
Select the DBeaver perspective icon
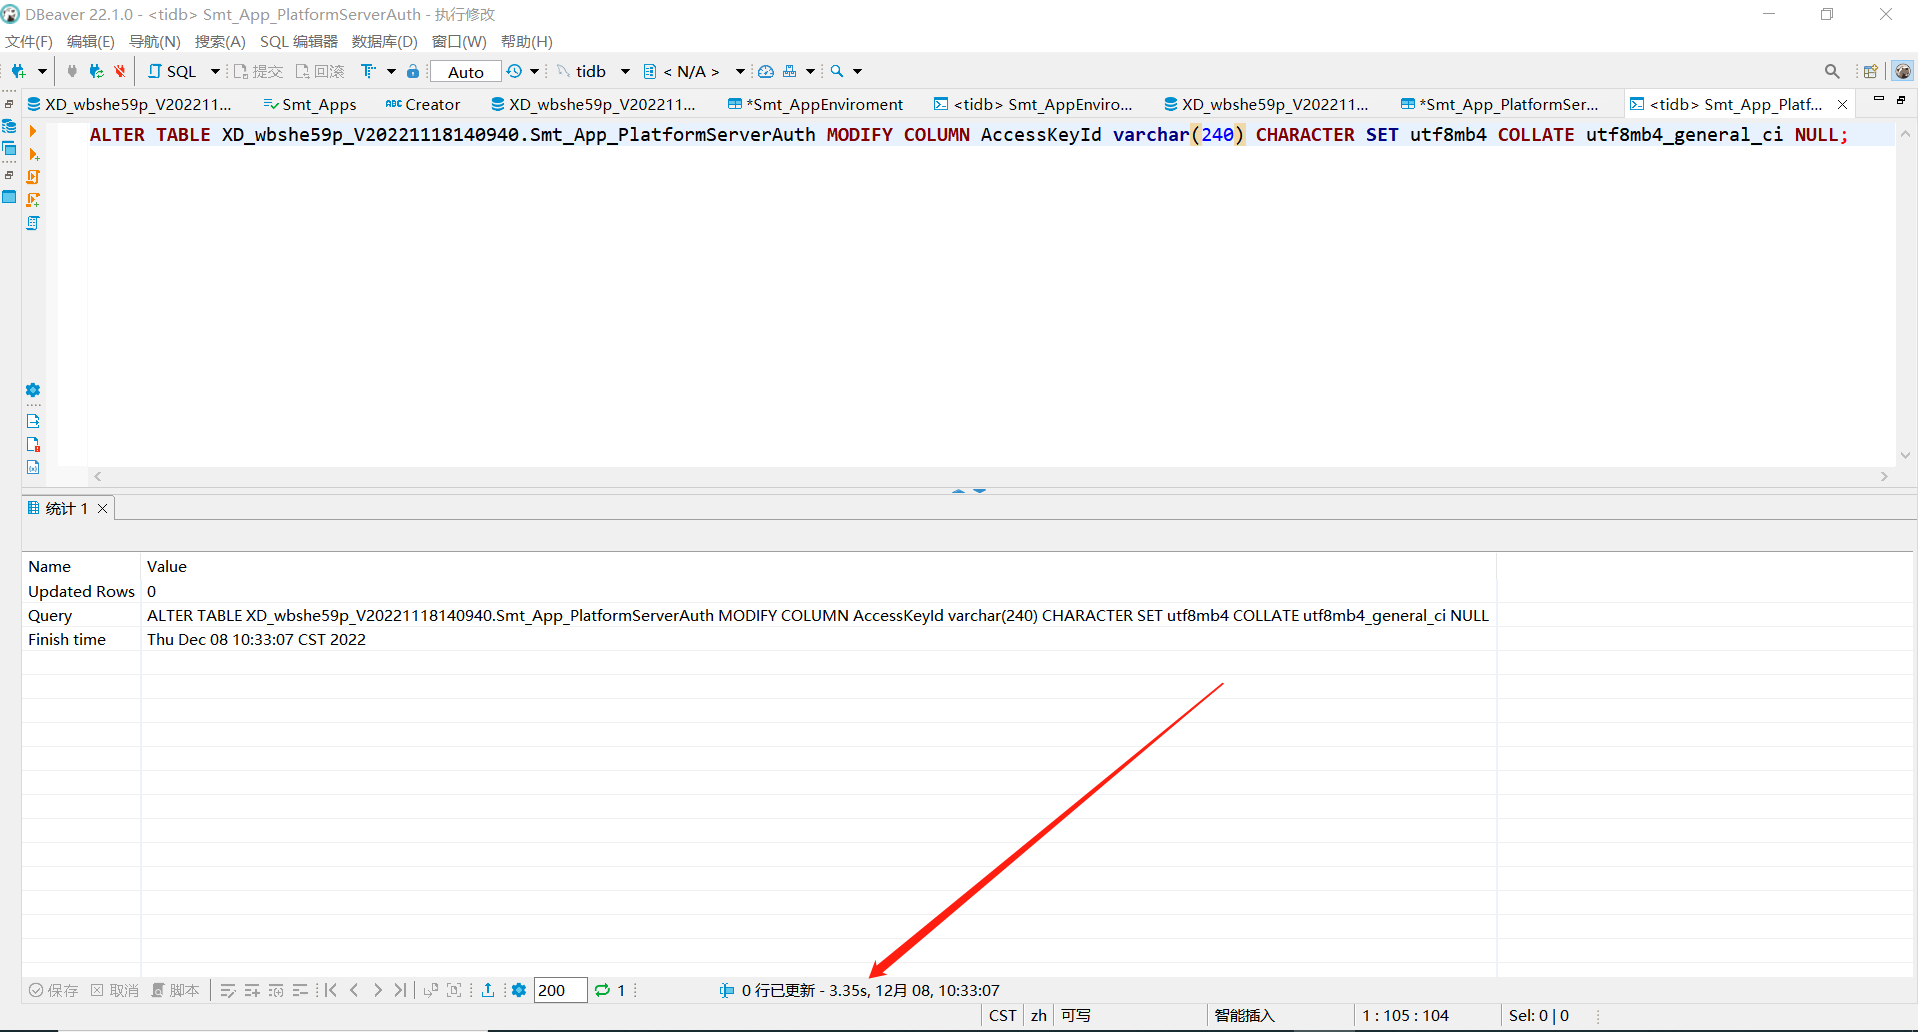[x=1902, y=71]
